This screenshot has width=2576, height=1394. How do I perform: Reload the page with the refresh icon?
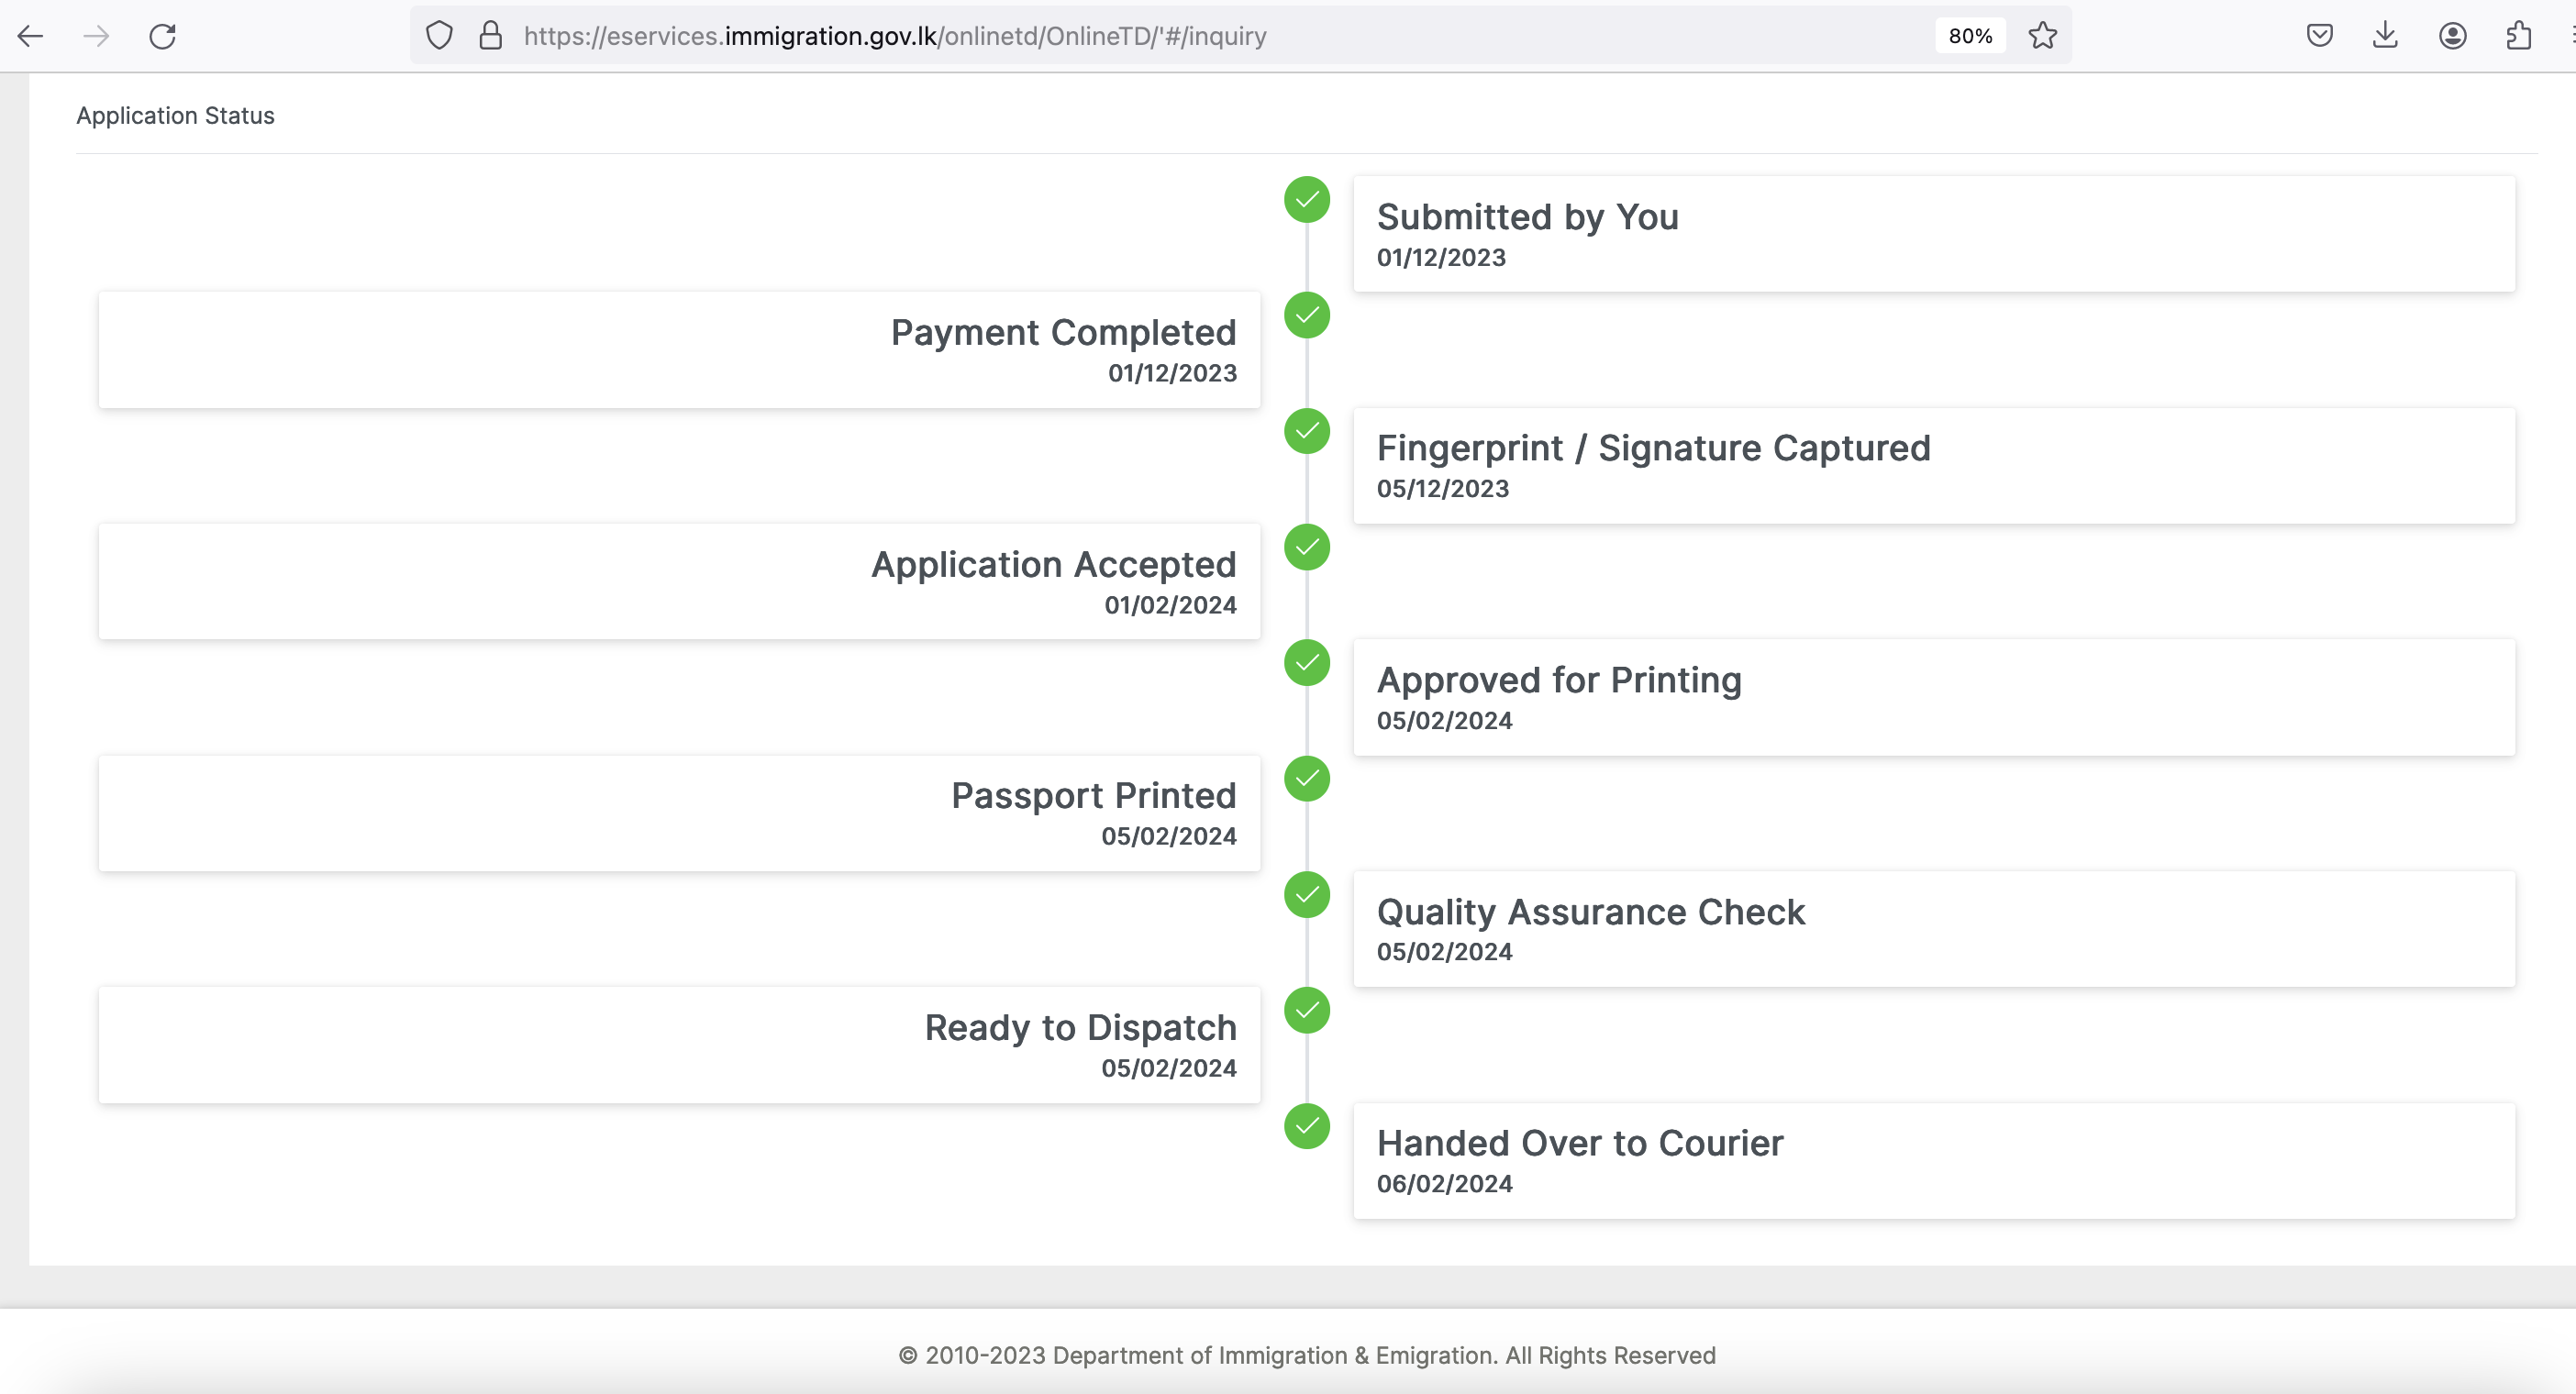163,37
